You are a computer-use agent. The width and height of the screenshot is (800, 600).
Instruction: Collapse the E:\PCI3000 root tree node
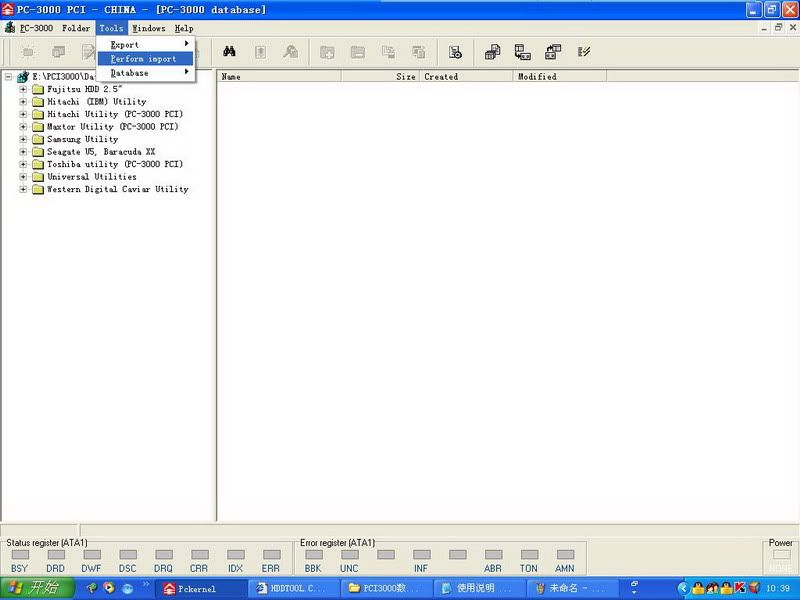[x=9, y=77]
